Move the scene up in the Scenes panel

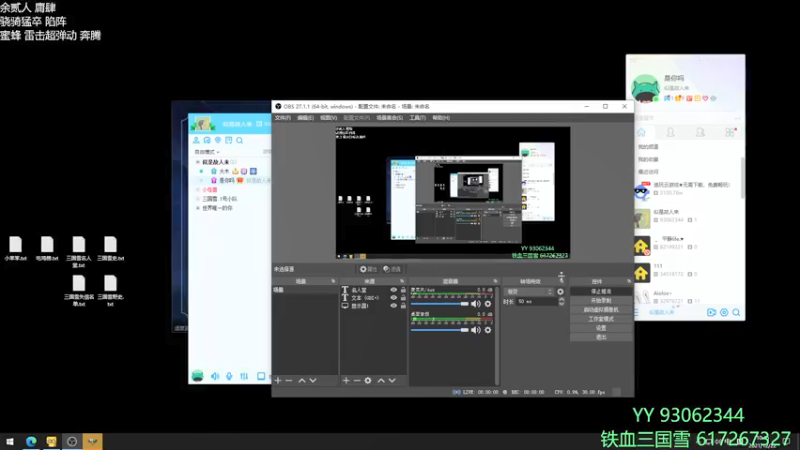click(302, 381)
